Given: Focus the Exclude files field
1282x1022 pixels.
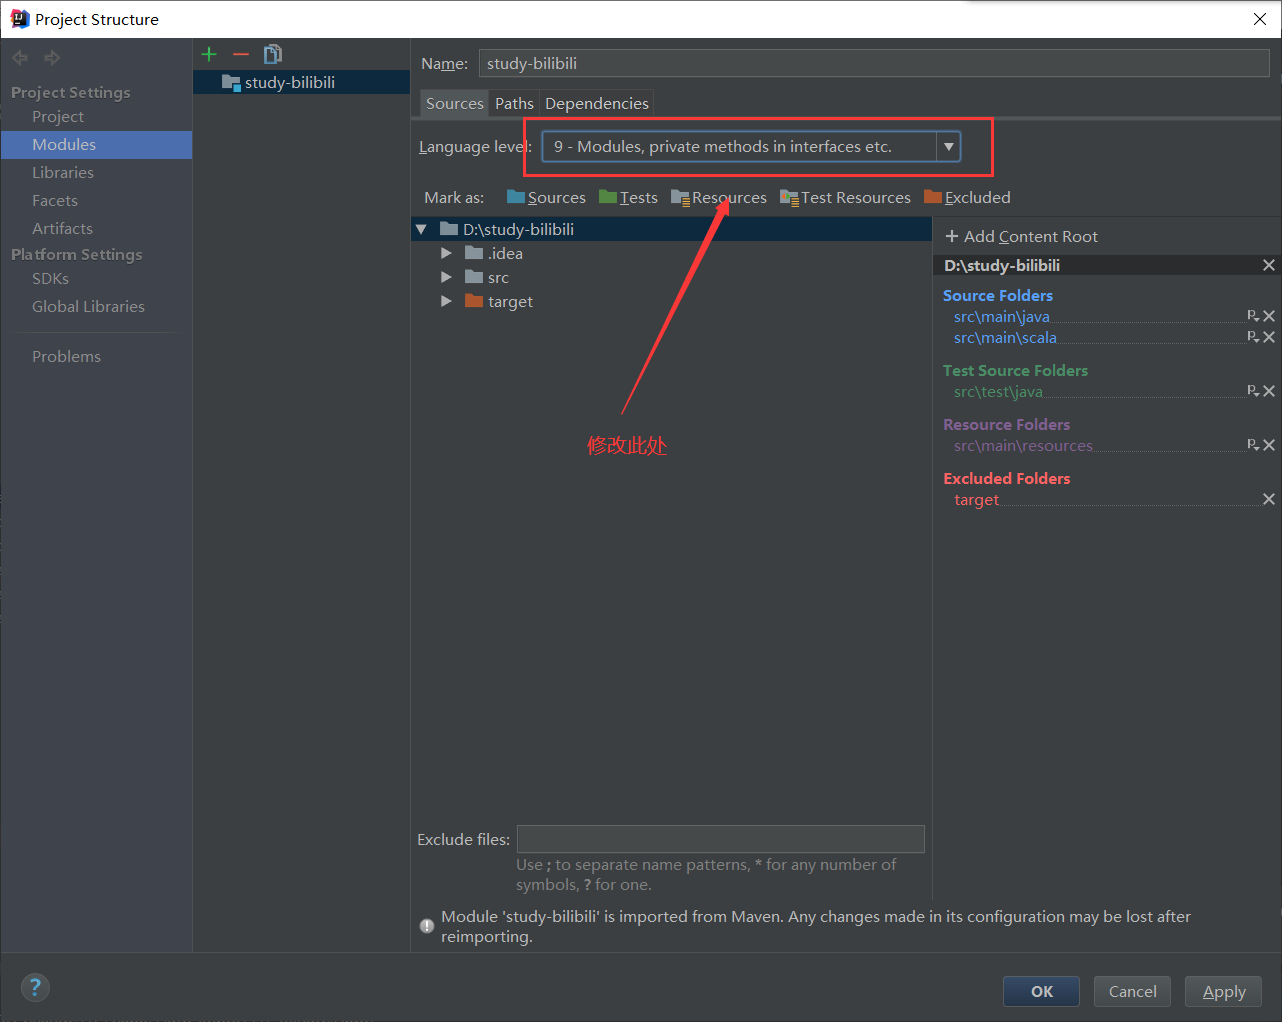Looking at the screenshot, I should click(x=721, y=839).
